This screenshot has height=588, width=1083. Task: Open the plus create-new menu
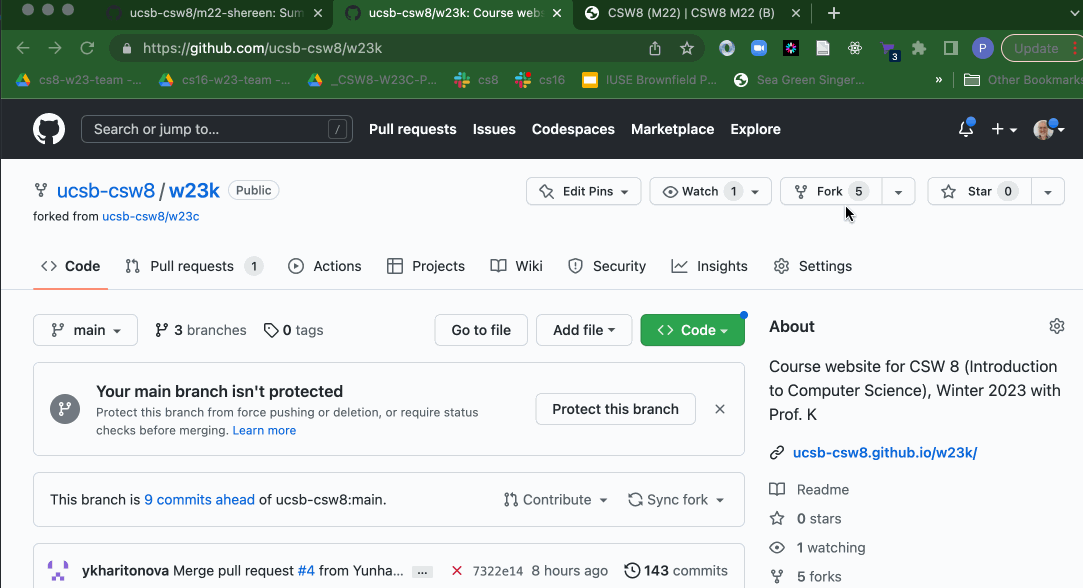[x=1004, y=129]
